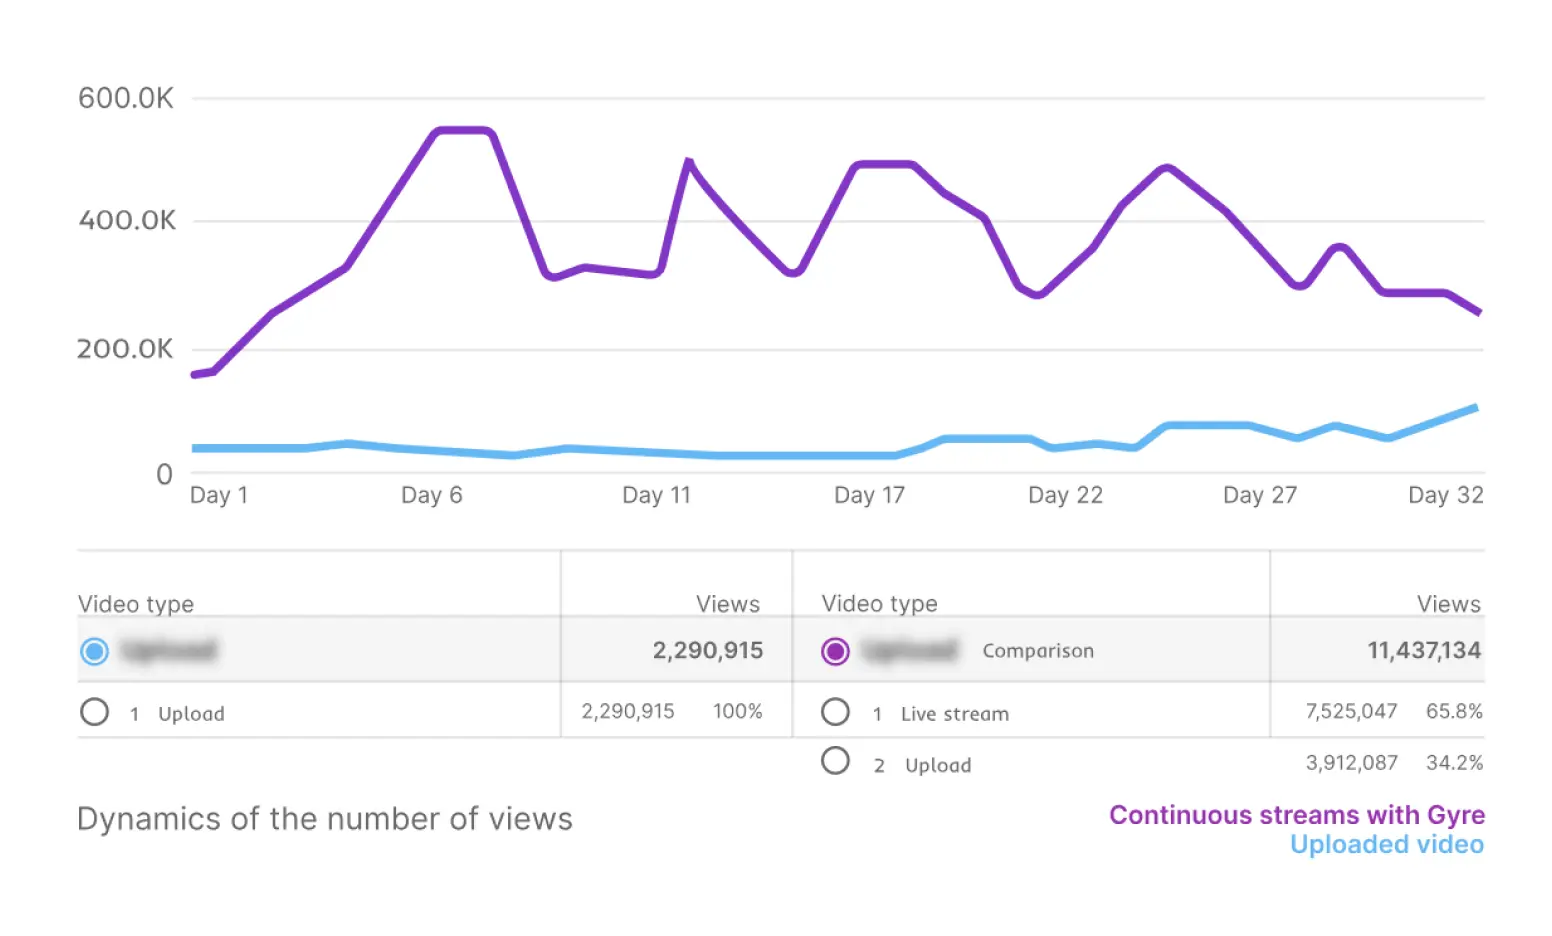Click the Continuous streams with Gyre legend
Viewport: 1552px width, 936px height.
click(1296, 815)
